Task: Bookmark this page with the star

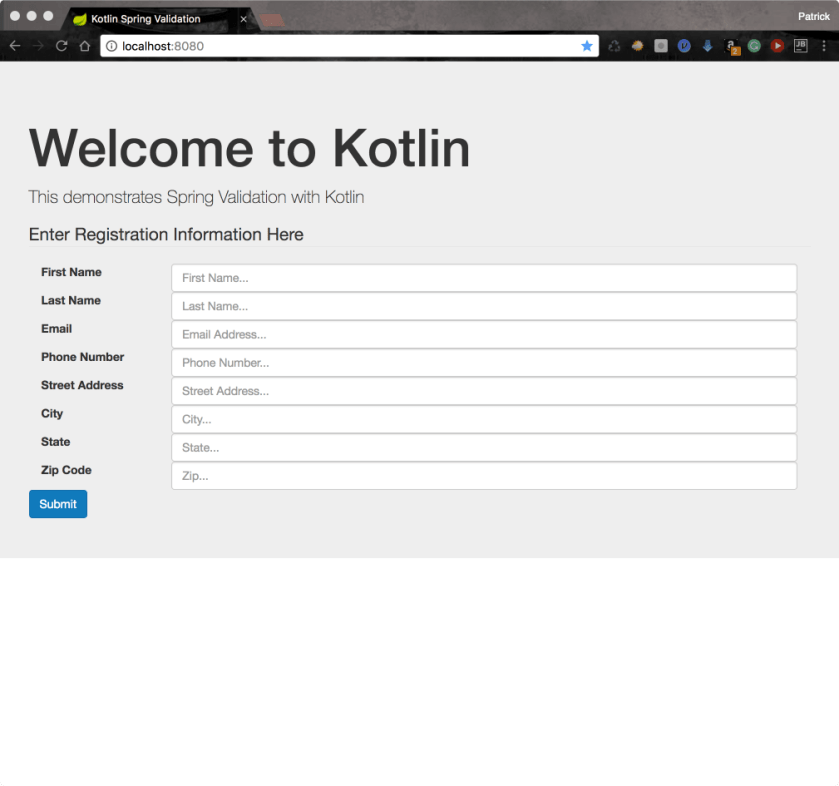Action: 587,46
